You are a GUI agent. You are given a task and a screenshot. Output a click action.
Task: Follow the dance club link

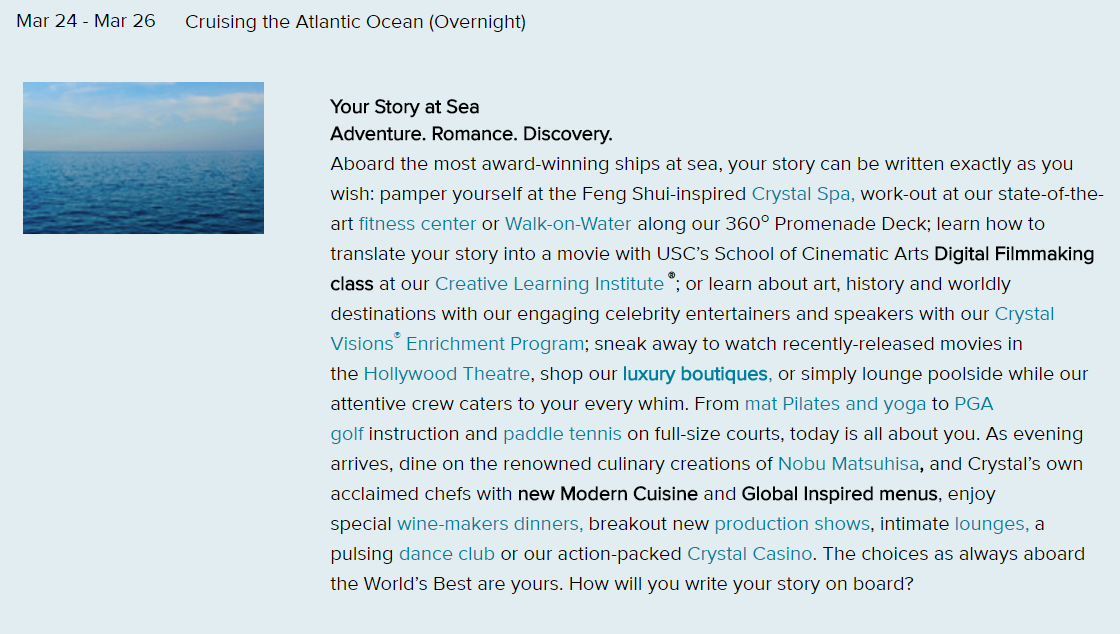coord(446,554)
